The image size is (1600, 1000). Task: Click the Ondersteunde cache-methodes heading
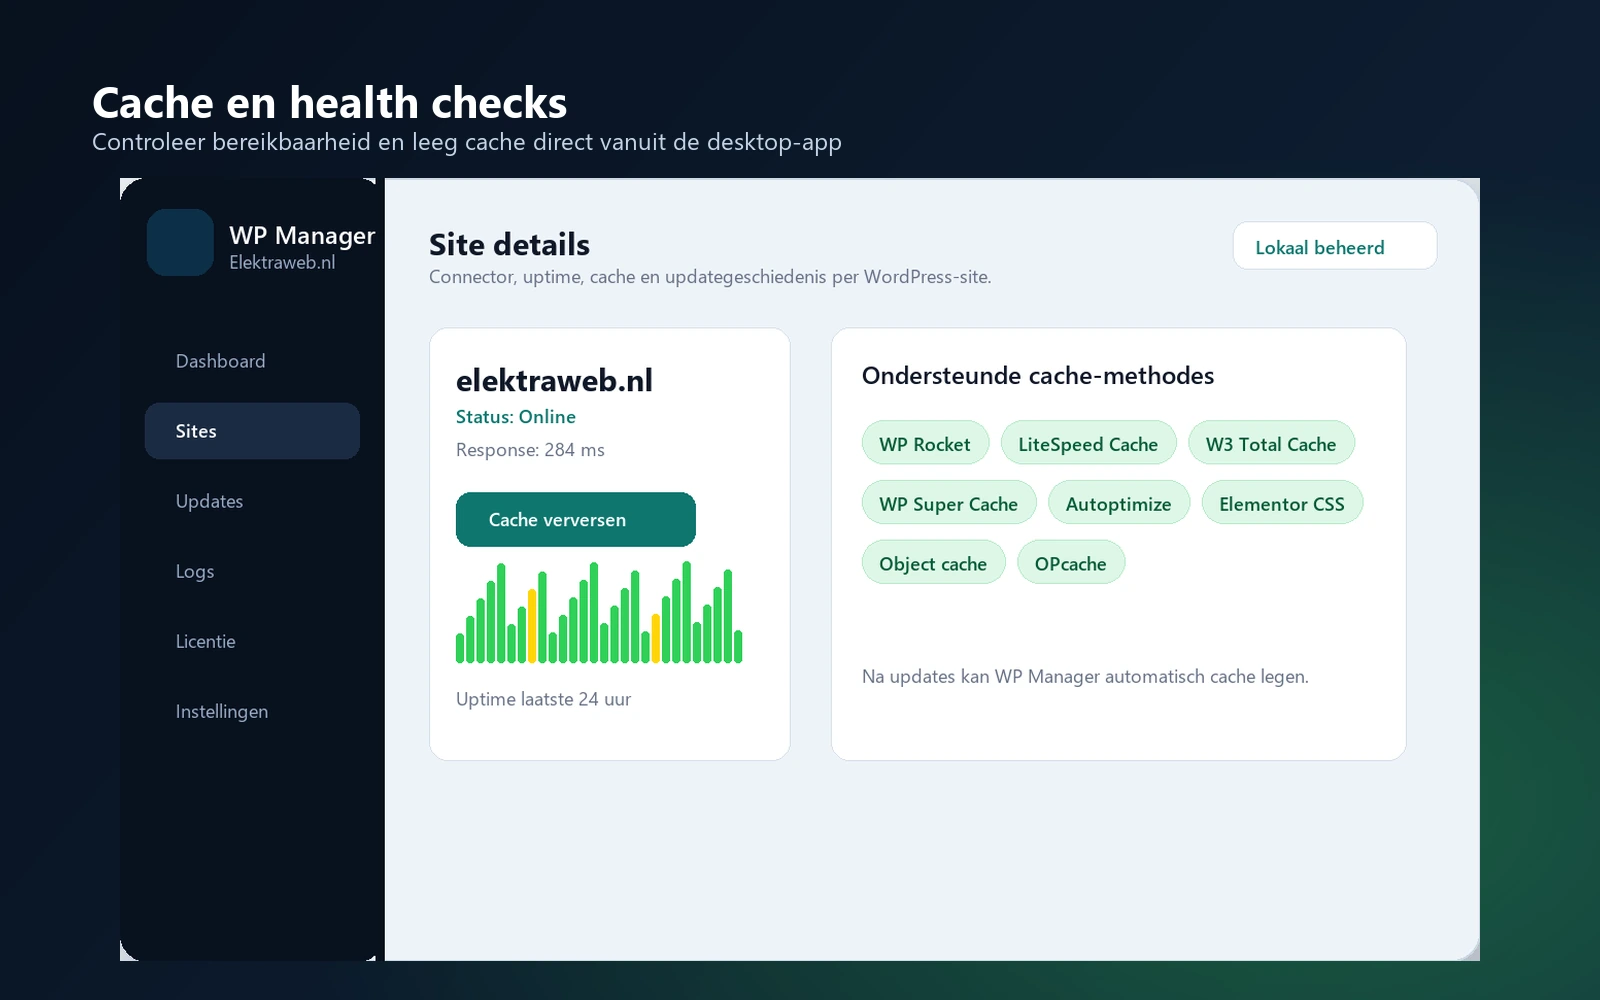(x=1038, y=376)
